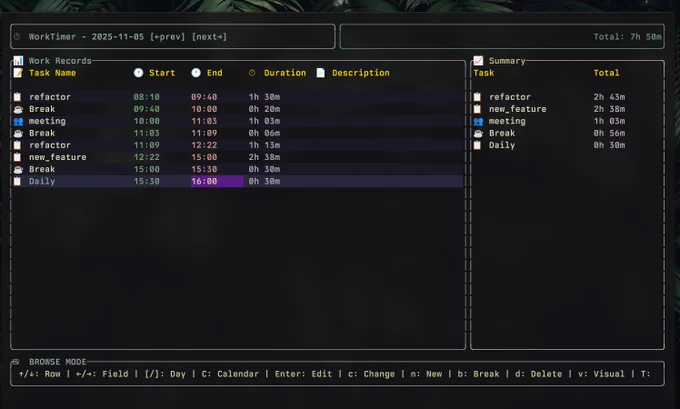Viewport: 680px width, 409px height.
Task: Click clipboard icon of Daily row in Work Records
Action: (x=17, y=181)
